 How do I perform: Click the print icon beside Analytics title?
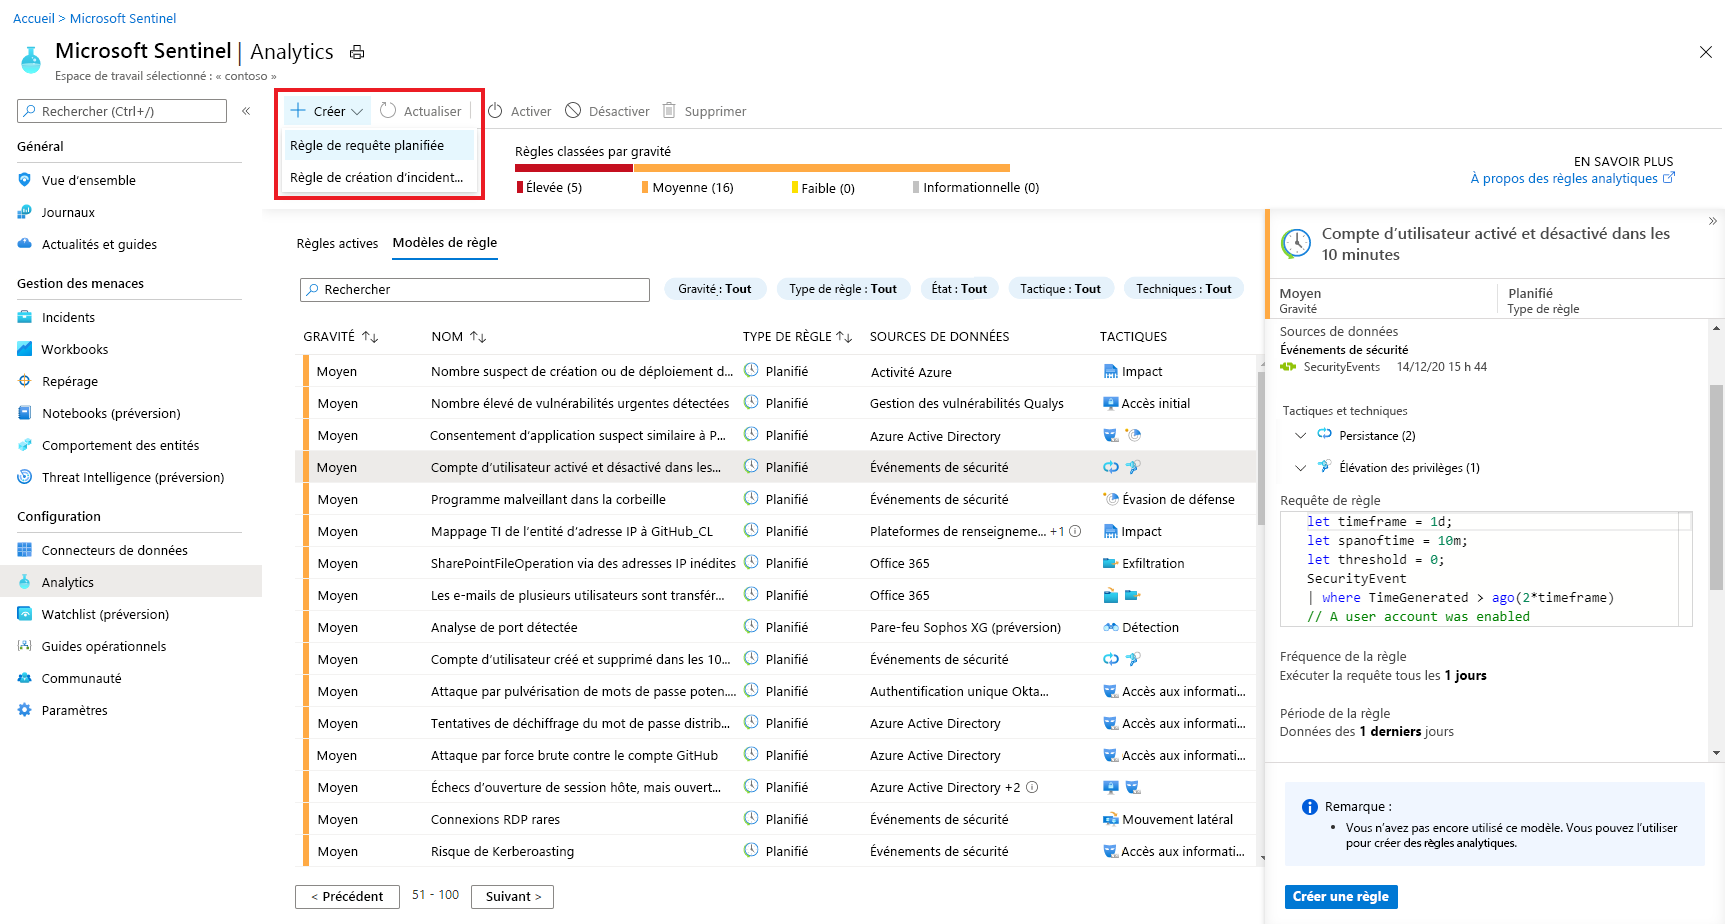click(x=357, y=52)
